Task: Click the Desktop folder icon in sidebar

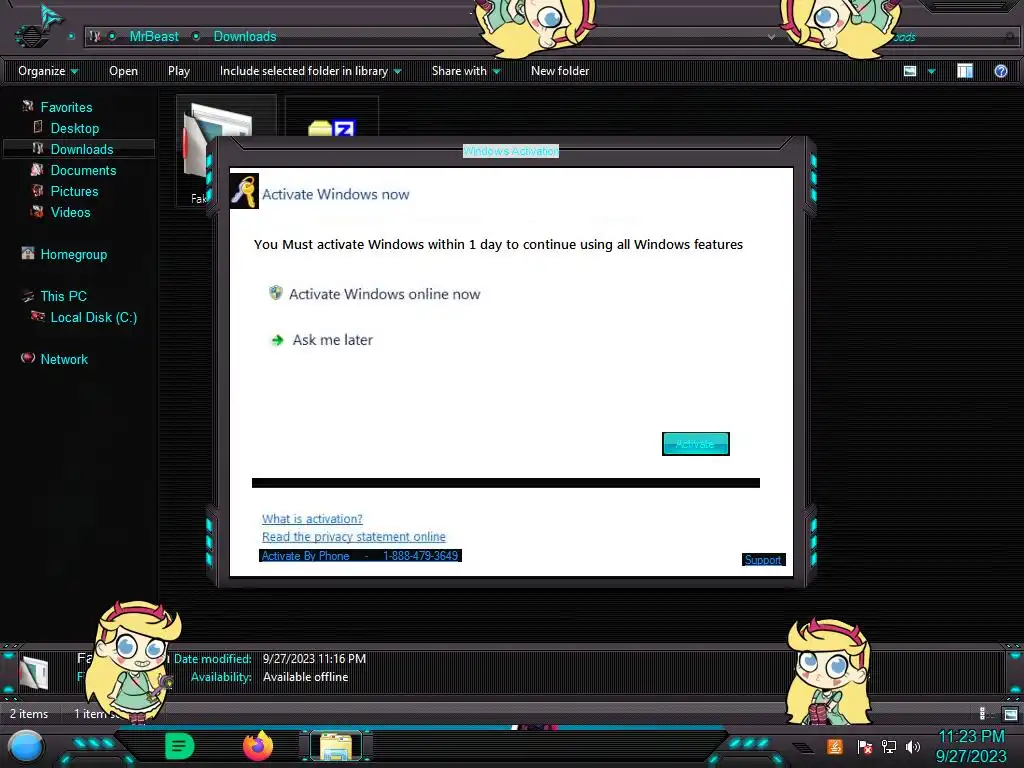Action: [x=37, y=127]
